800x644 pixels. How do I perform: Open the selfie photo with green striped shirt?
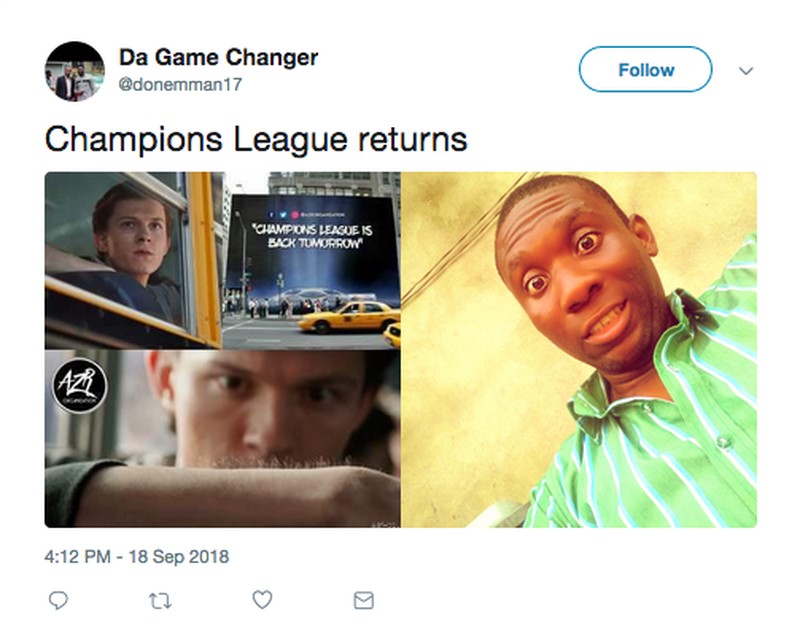579,350
